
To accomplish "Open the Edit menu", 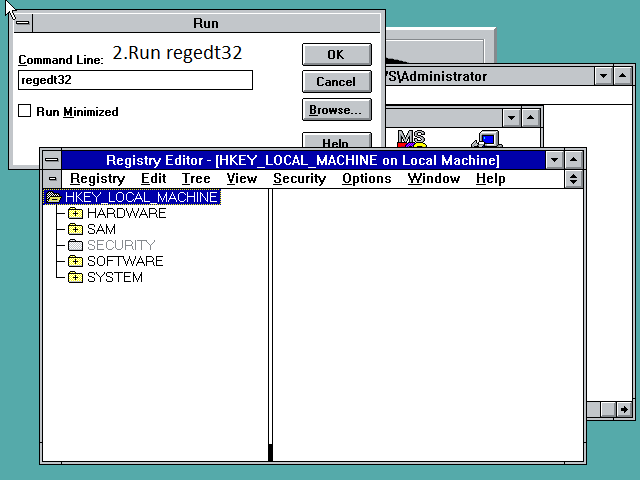I will [153, 179].
